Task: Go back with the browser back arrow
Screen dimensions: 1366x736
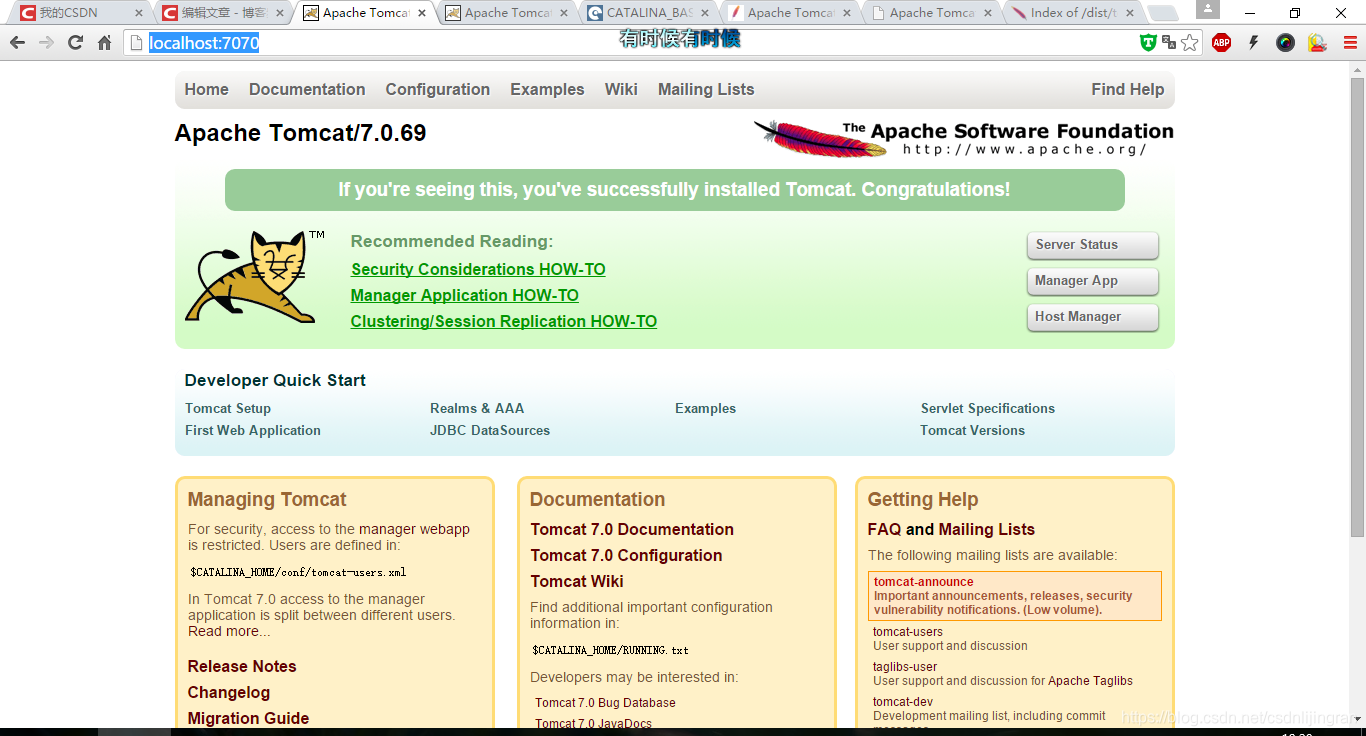Action: (x=17, y=43)
